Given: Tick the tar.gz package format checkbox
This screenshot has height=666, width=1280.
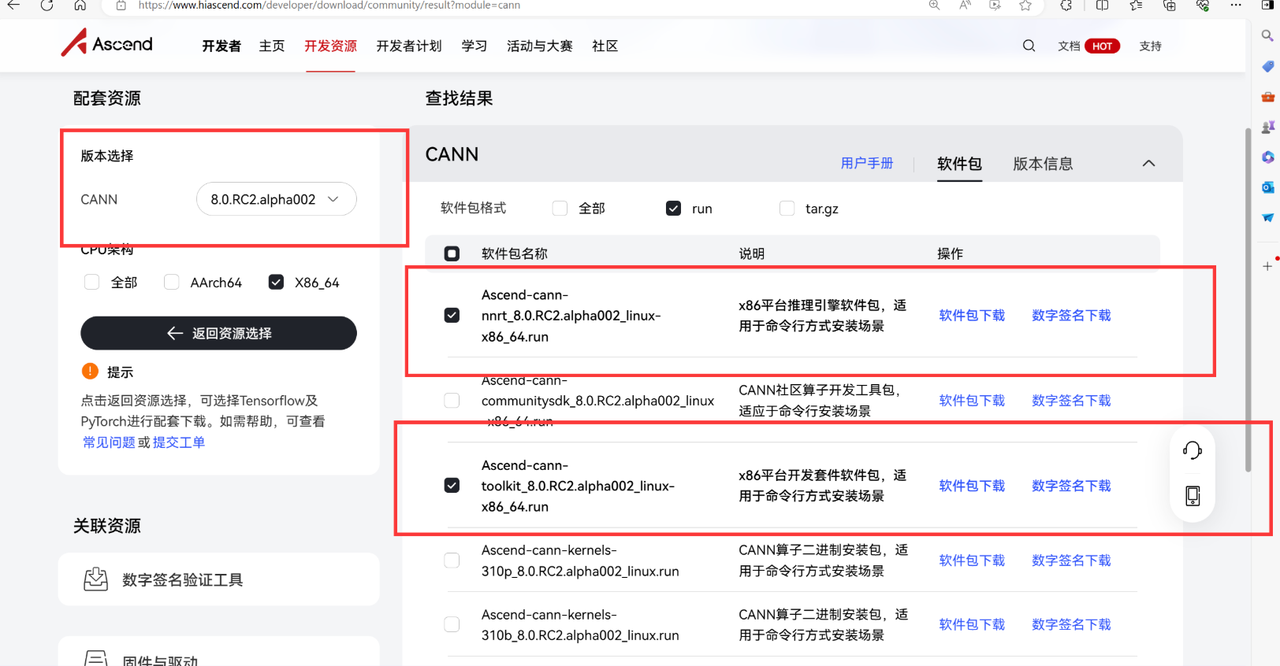Looking at the screenshot, I should 787,208.
